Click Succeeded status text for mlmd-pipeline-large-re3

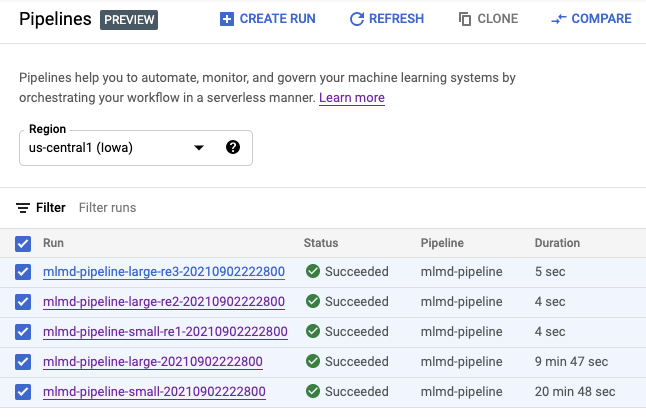pos(357,272)
